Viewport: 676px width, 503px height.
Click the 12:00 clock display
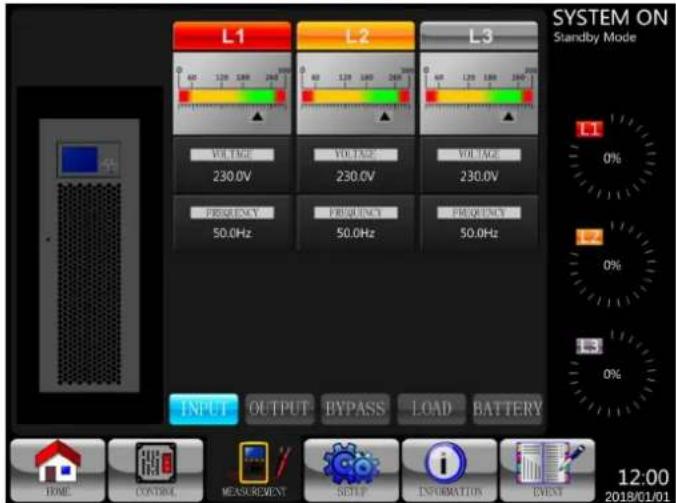(x=643, y=478)
